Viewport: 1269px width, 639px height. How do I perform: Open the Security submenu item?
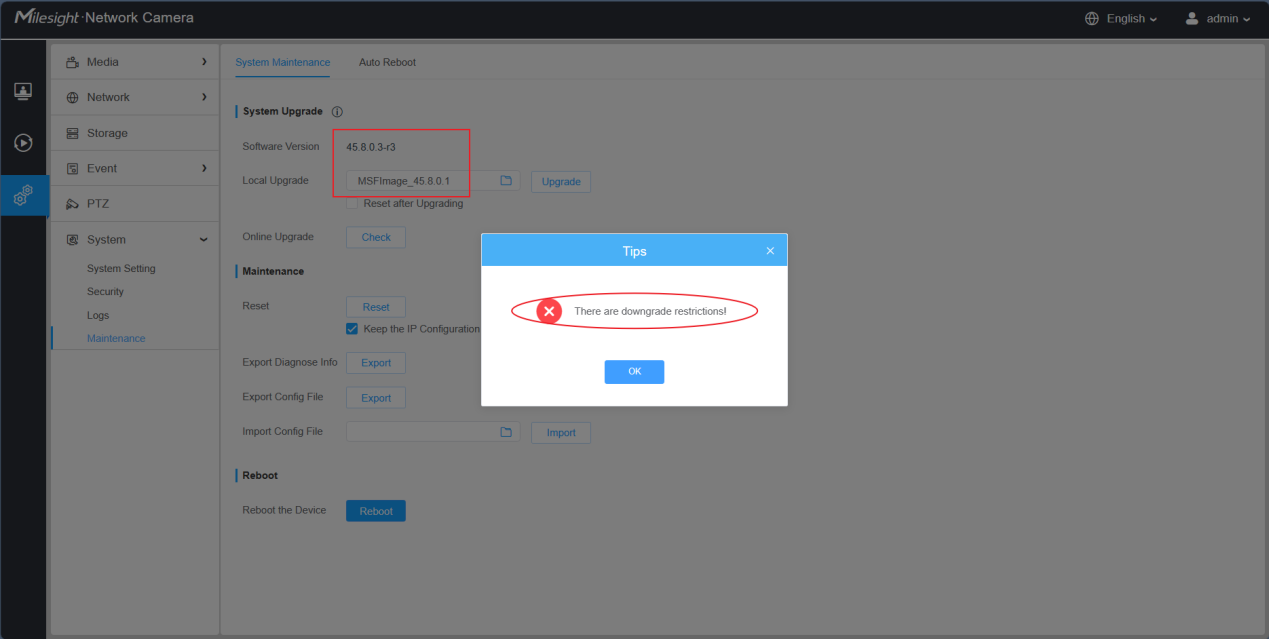(x=105, y=292)
